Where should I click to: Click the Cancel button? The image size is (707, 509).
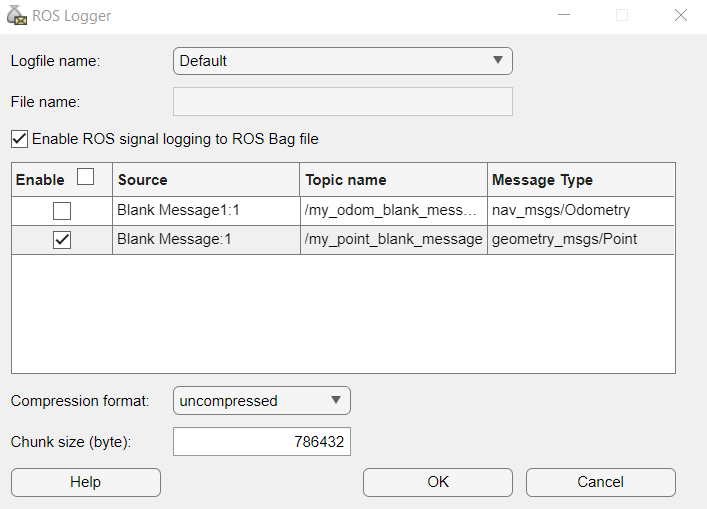tap(600, 482)
